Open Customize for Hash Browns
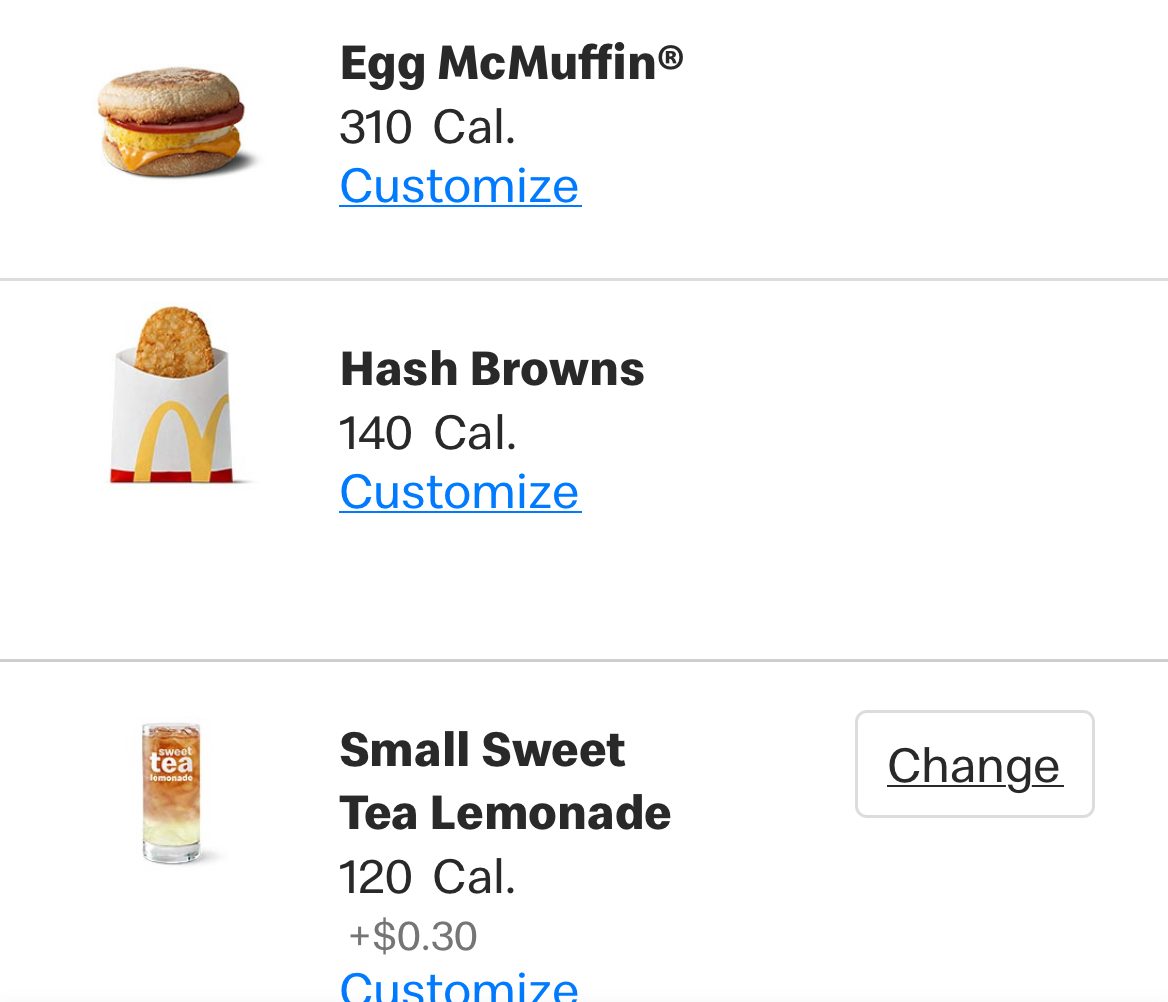The width and height of the screenshot is (1168, 1002). 460,492
